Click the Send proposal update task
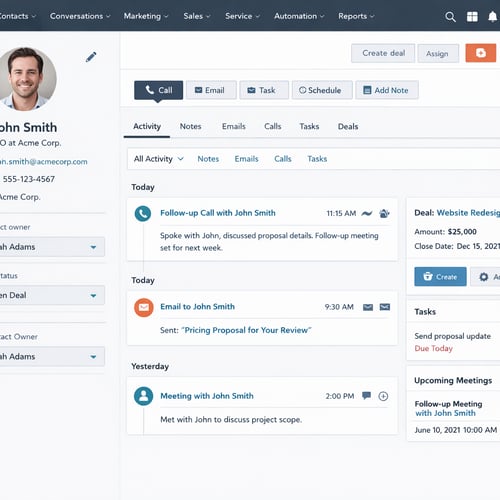Image resolution: width=500 pixels, height=500 pixels. click(x=452, y=336)
